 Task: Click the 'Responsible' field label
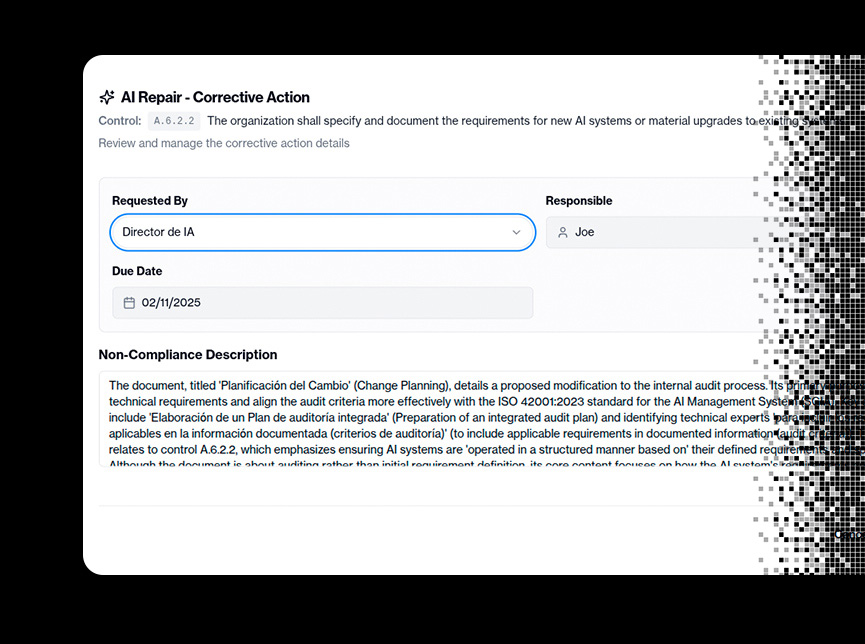579,201
